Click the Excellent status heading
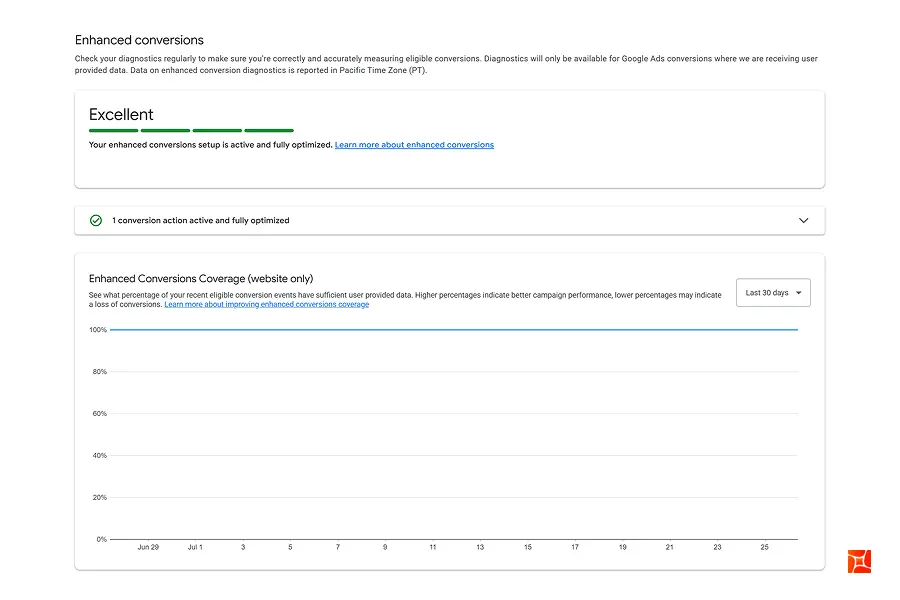900x600 pixels. [121, 114]
